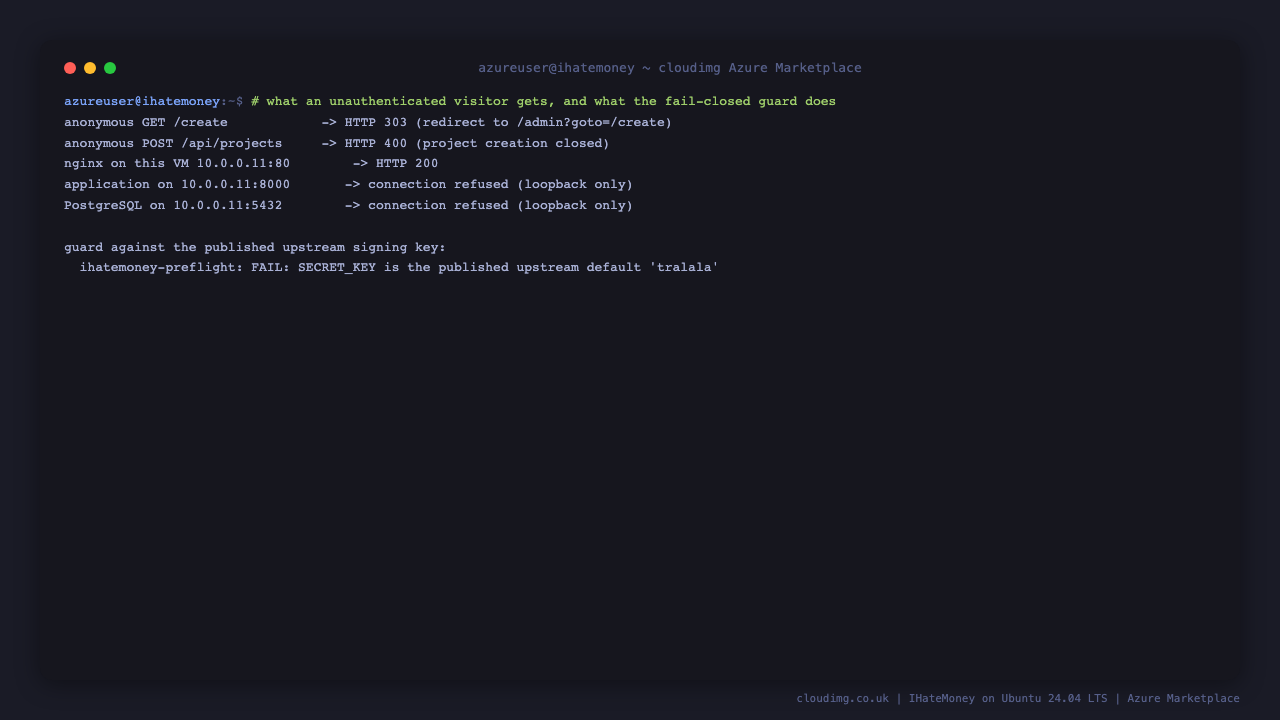Click the 'HTTP 200' result

pyautogui.click(x=407, y=163)
